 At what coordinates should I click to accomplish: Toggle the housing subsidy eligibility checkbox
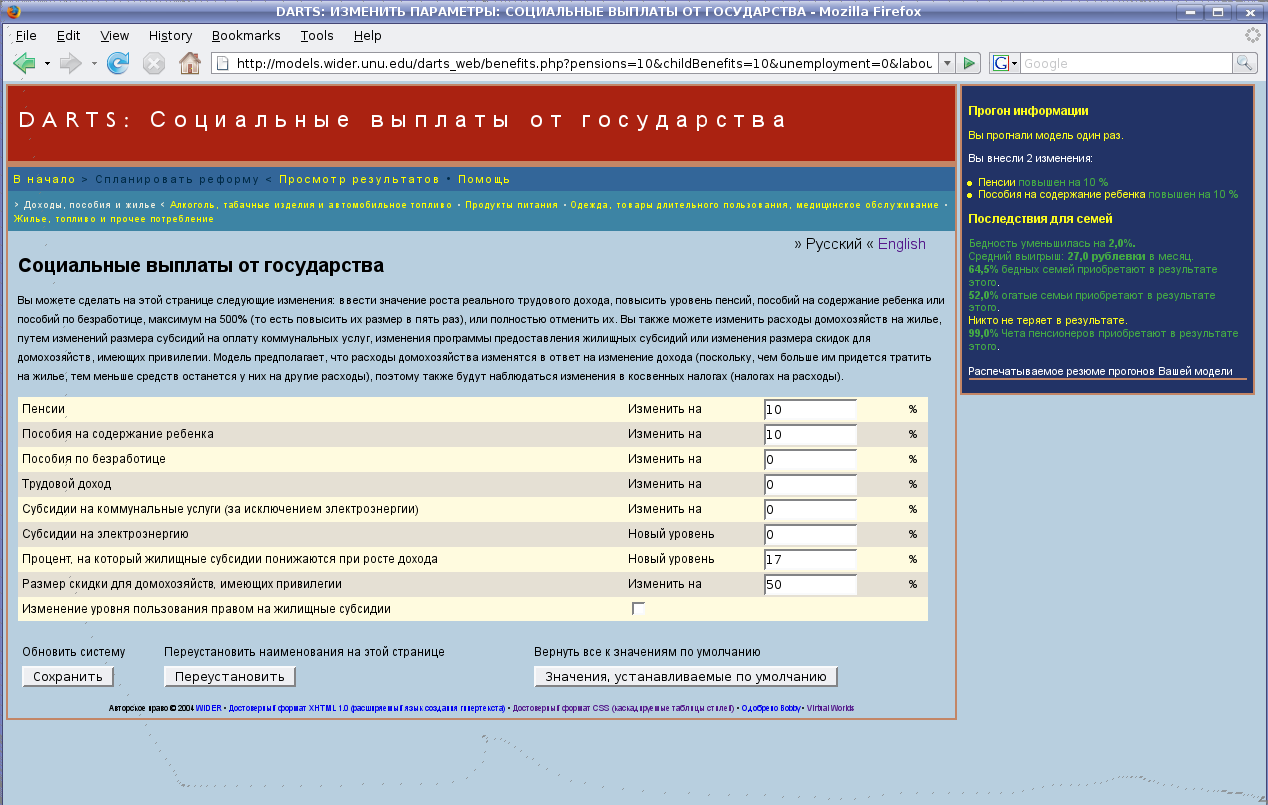(638, 609)
